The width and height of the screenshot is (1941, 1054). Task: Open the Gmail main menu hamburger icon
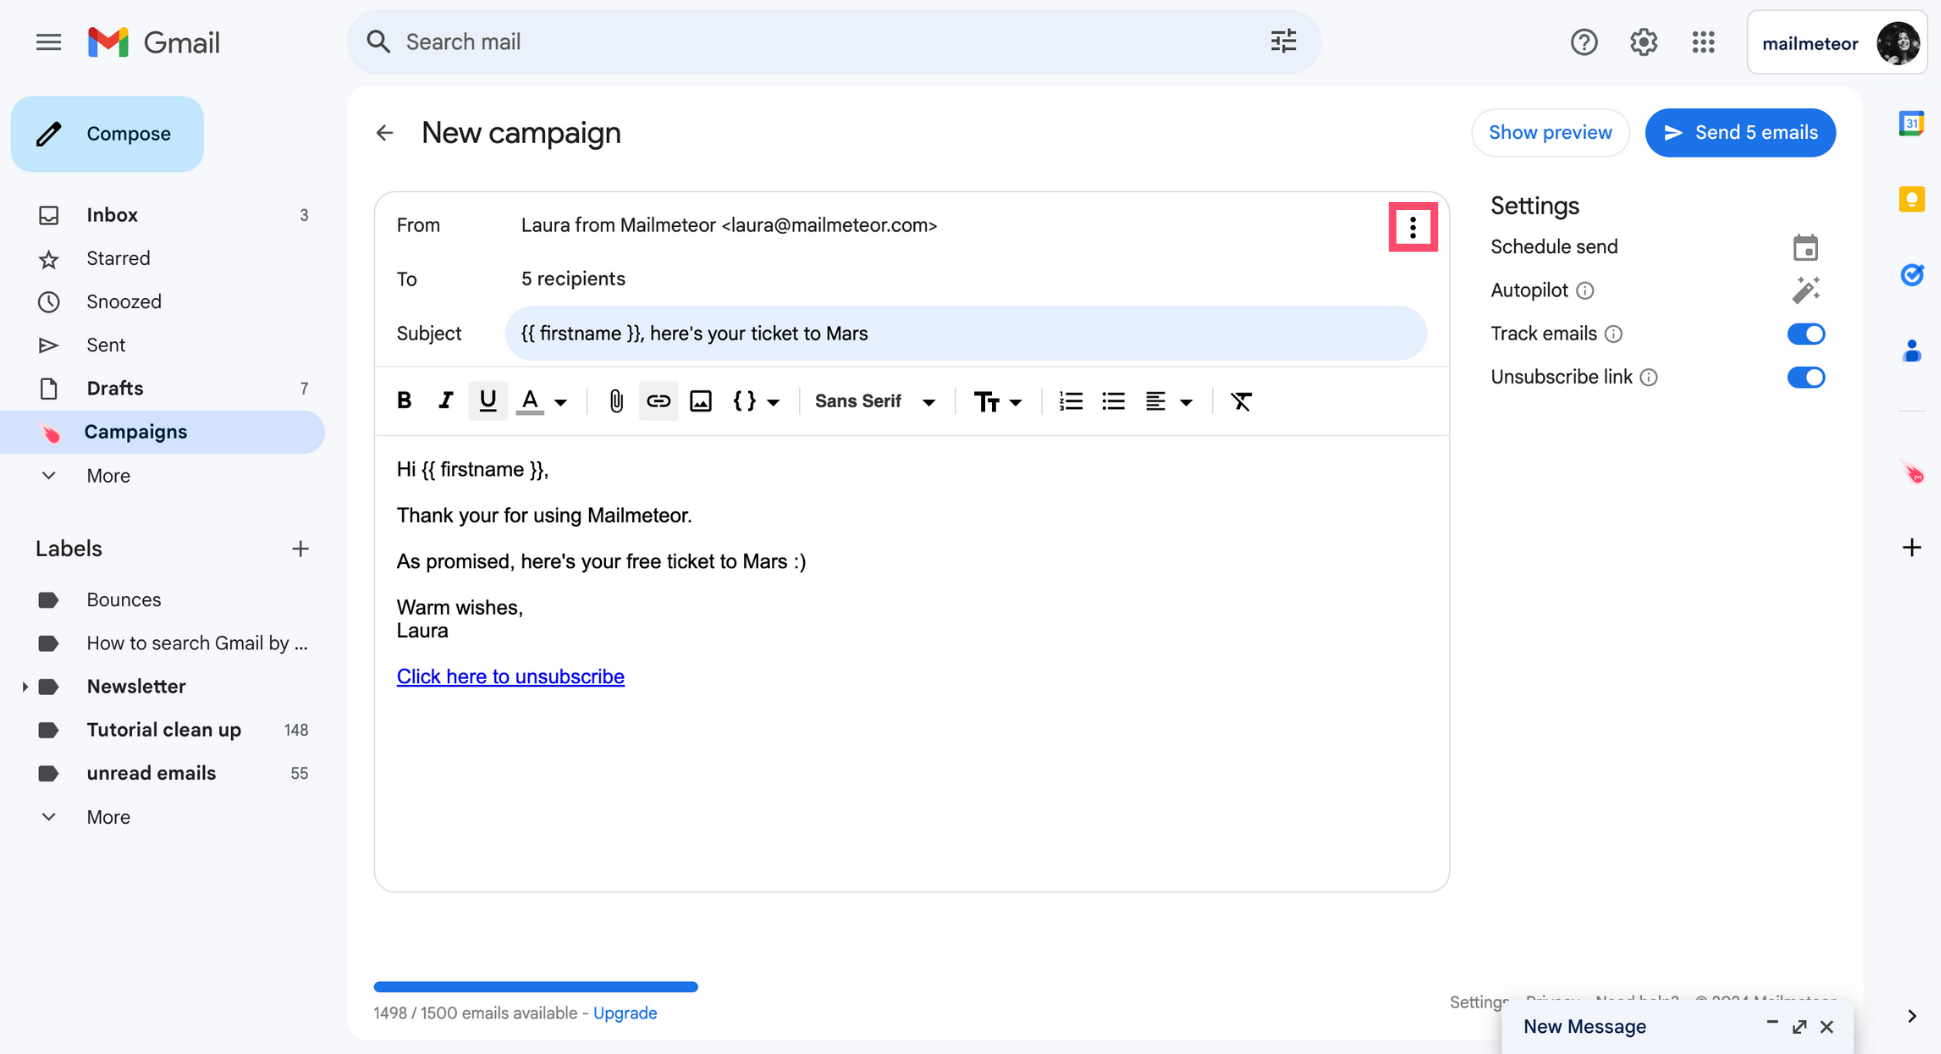pyautogui.click(x=48, y=42)
